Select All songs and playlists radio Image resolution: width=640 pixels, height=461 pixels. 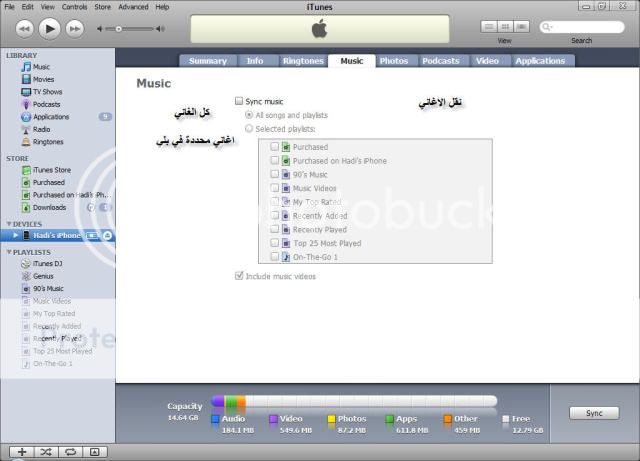(x=249, y=115)
